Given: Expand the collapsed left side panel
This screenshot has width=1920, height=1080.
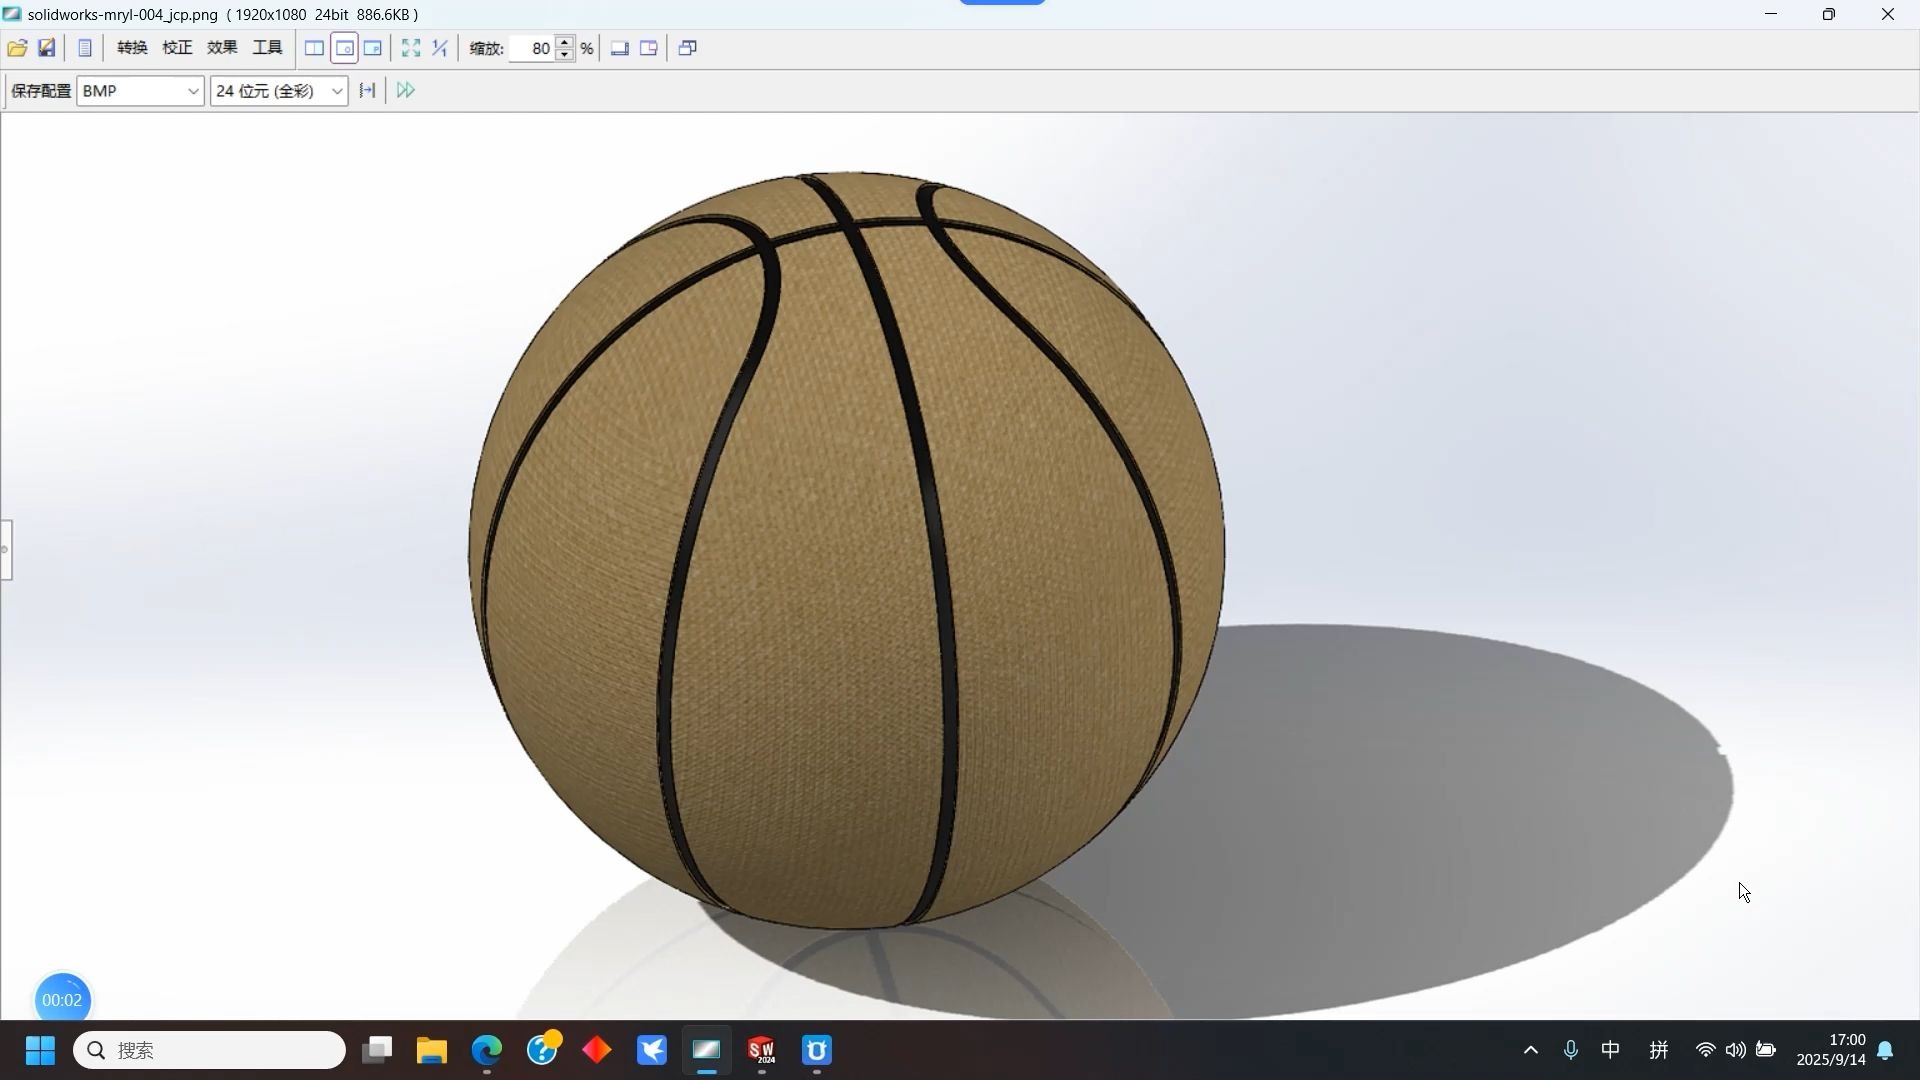Looking at the screenshot, I should (7, 549).
